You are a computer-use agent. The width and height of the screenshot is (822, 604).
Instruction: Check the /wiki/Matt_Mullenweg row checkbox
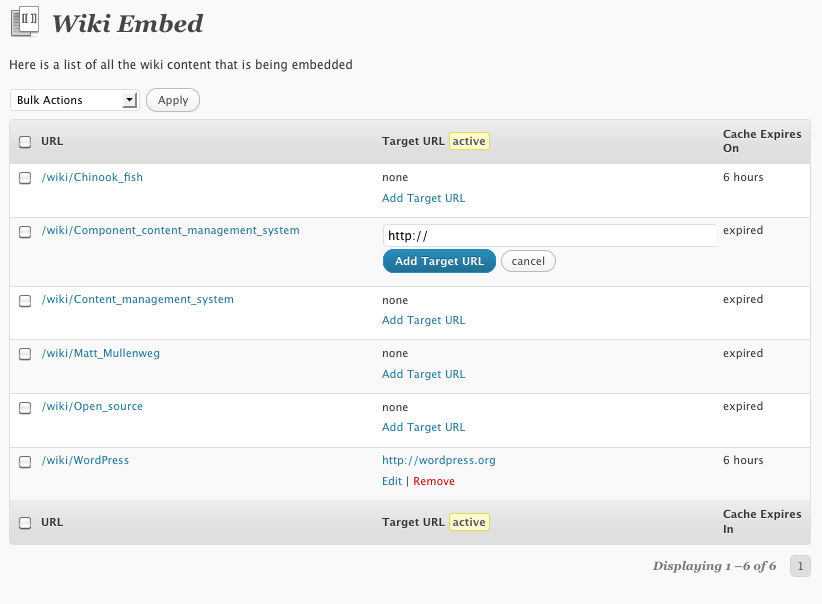25,354
